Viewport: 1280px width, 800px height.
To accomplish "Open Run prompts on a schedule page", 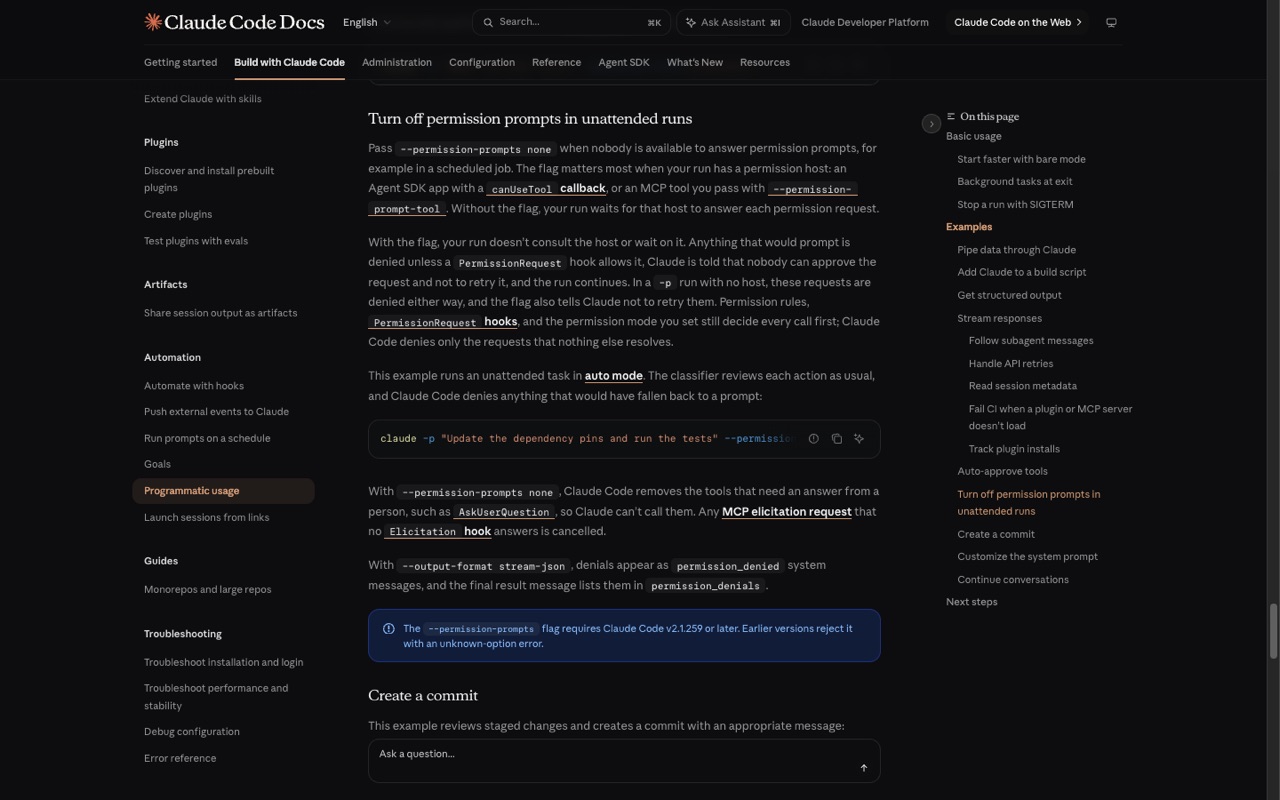I will tap(207, 438).
